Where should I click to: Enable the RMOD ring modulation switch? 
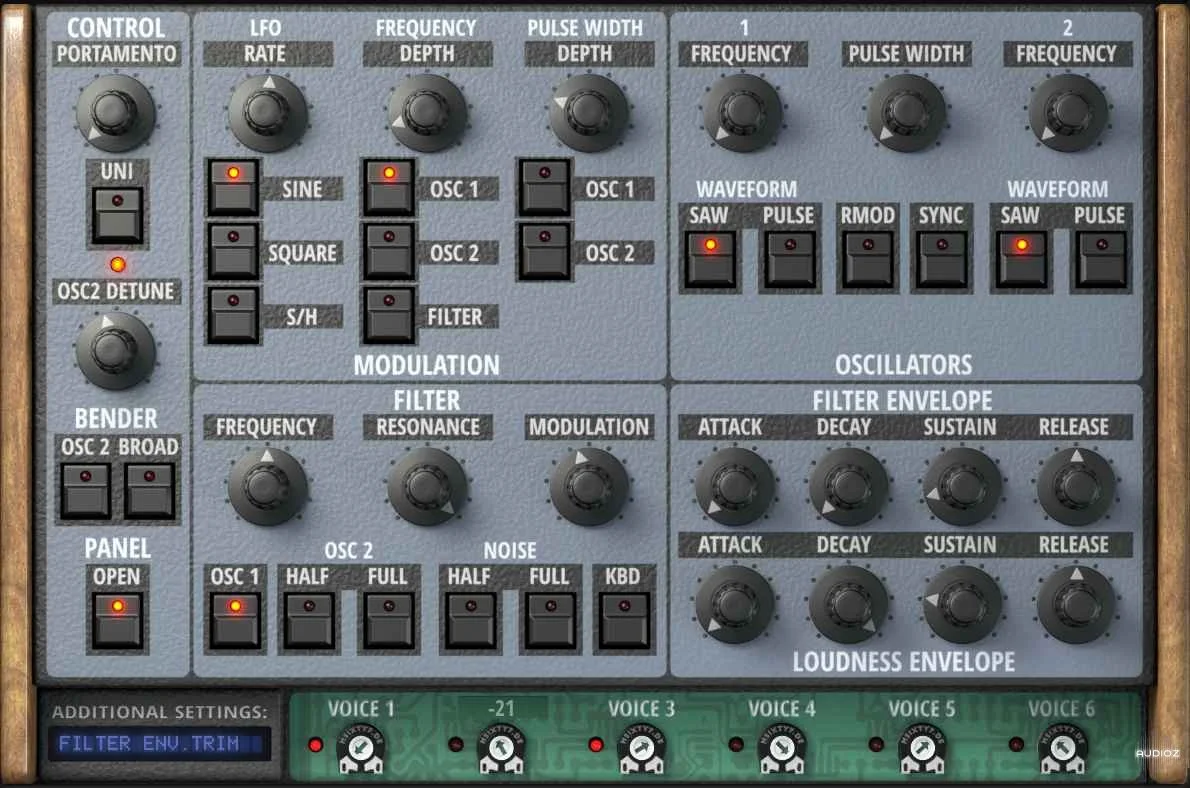[x=867, y=260]
